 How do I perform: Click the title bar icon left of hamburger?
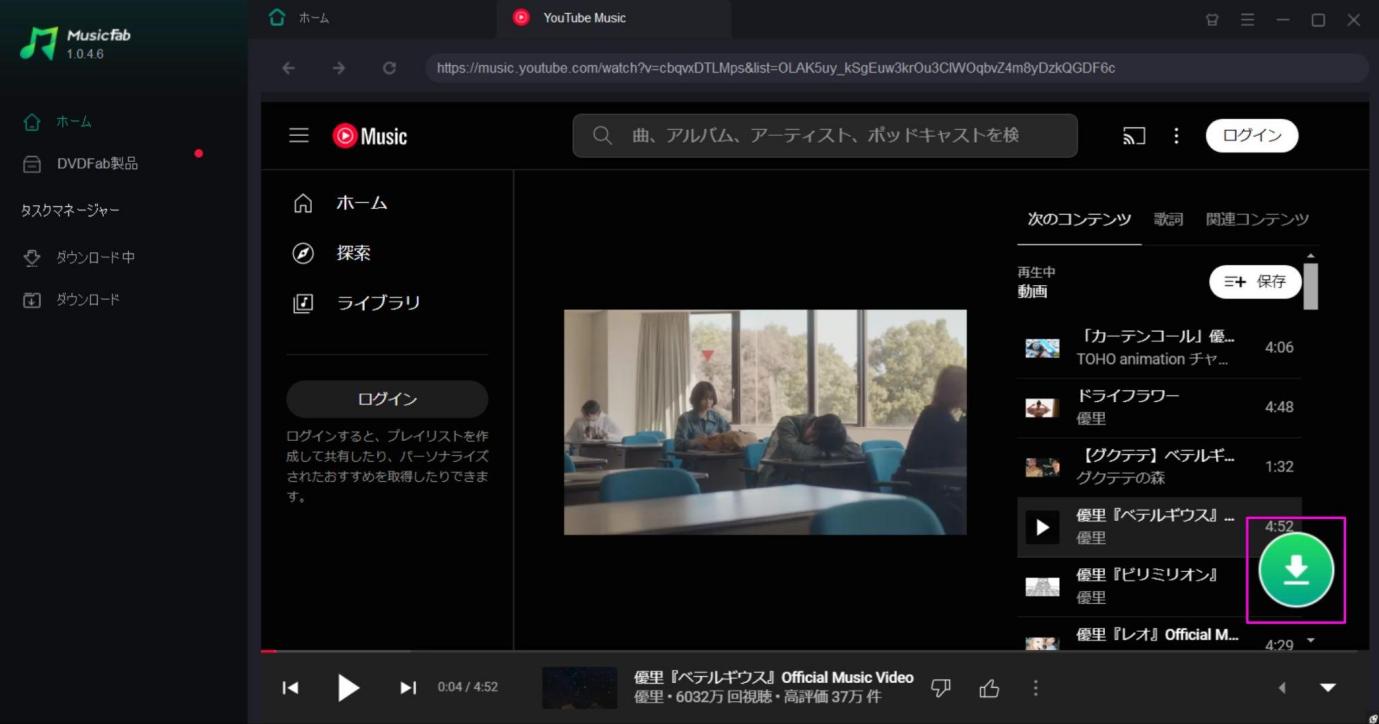(x=1212, y=19)
